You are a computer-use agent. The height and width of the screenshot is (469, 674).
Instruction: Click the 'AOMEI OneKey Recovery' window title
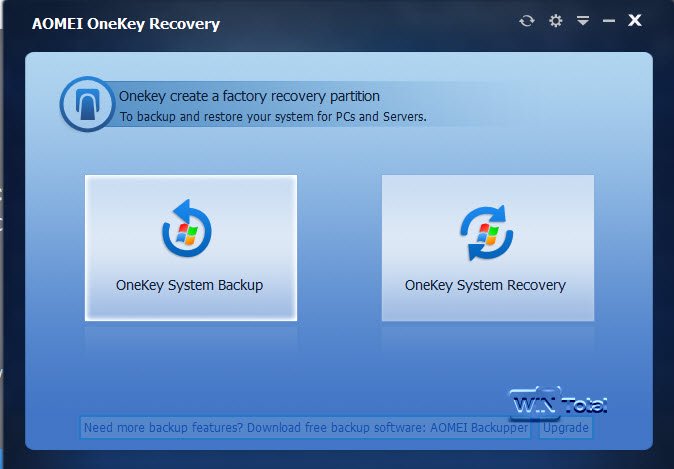click(126, 24)
